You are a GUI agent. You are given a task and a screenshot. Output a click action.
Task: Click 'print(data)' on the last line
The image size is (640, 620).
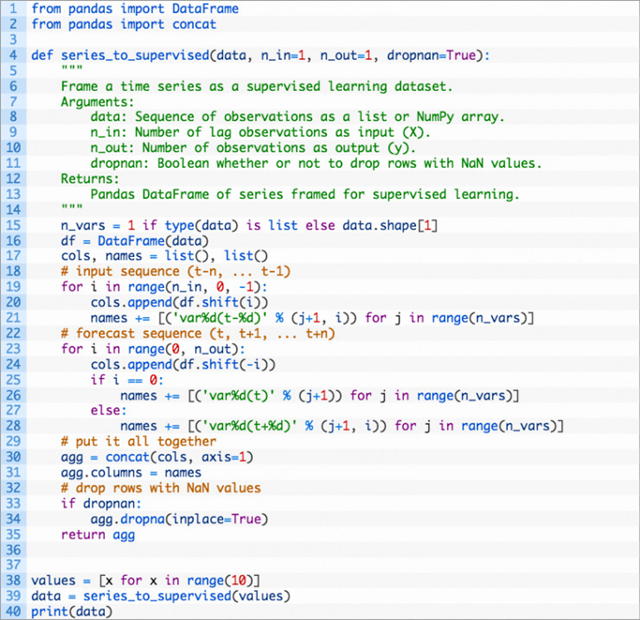pyautogui.click(x=72, y=612)
